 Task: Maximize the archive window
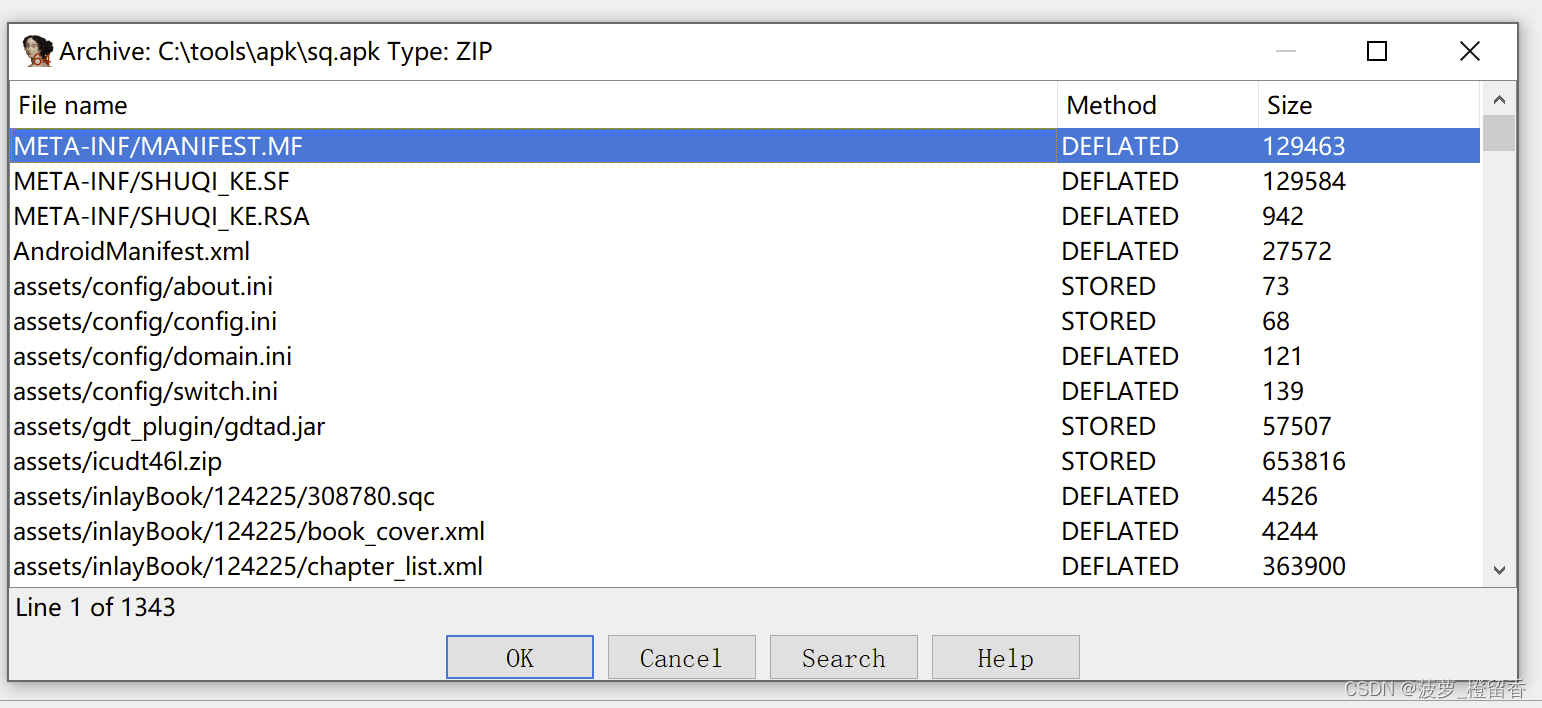point(1377,51)
